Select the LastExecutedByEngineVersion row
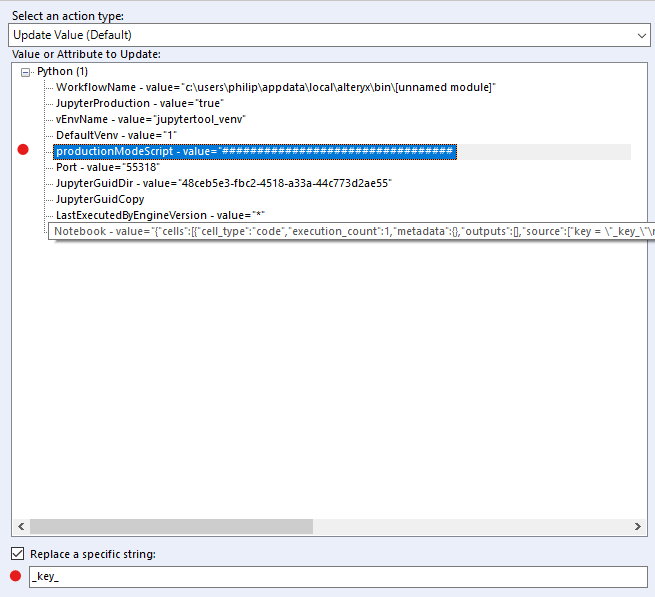Screen dimensions: 655x597 point(160,215)
